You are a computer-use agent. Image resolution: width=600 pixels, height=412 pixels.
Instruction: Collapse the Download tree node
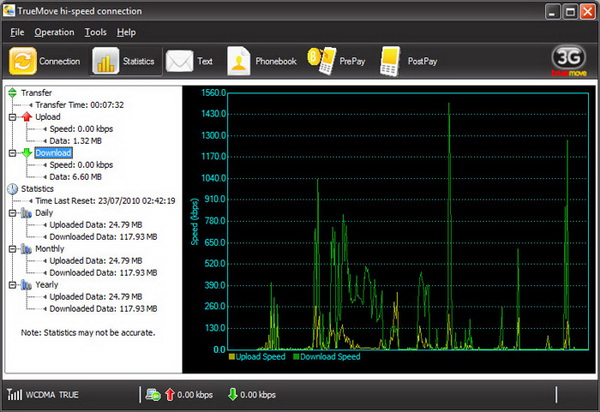(x=12, y=153)
